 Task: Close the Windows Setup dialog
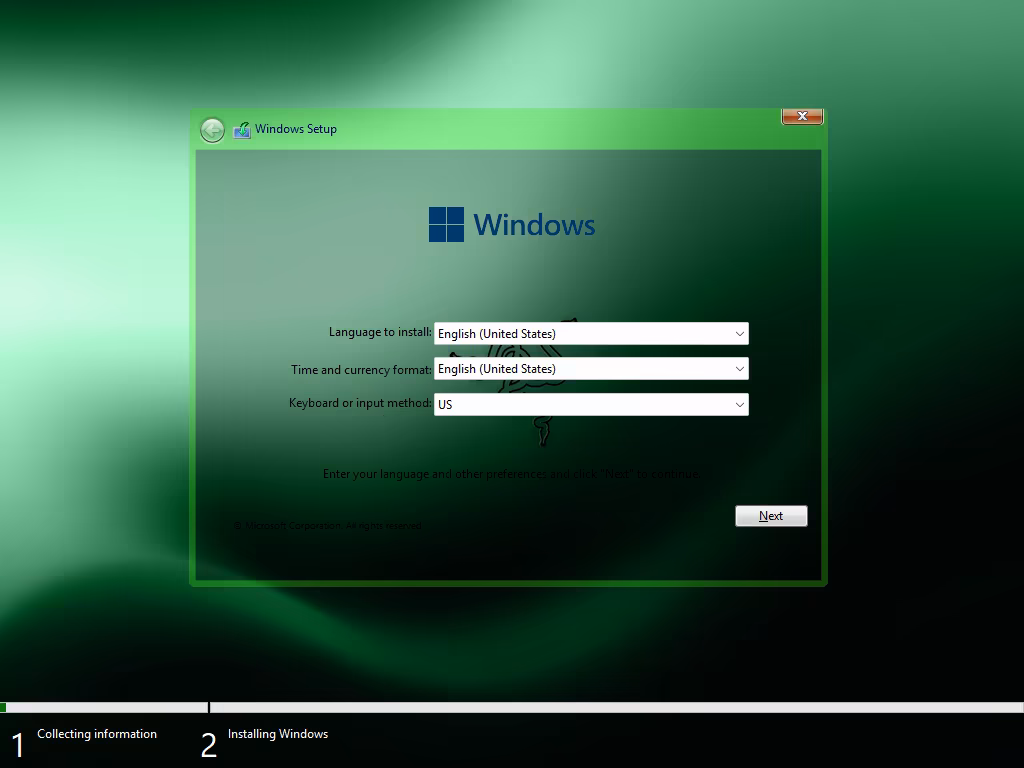[801, 117]
